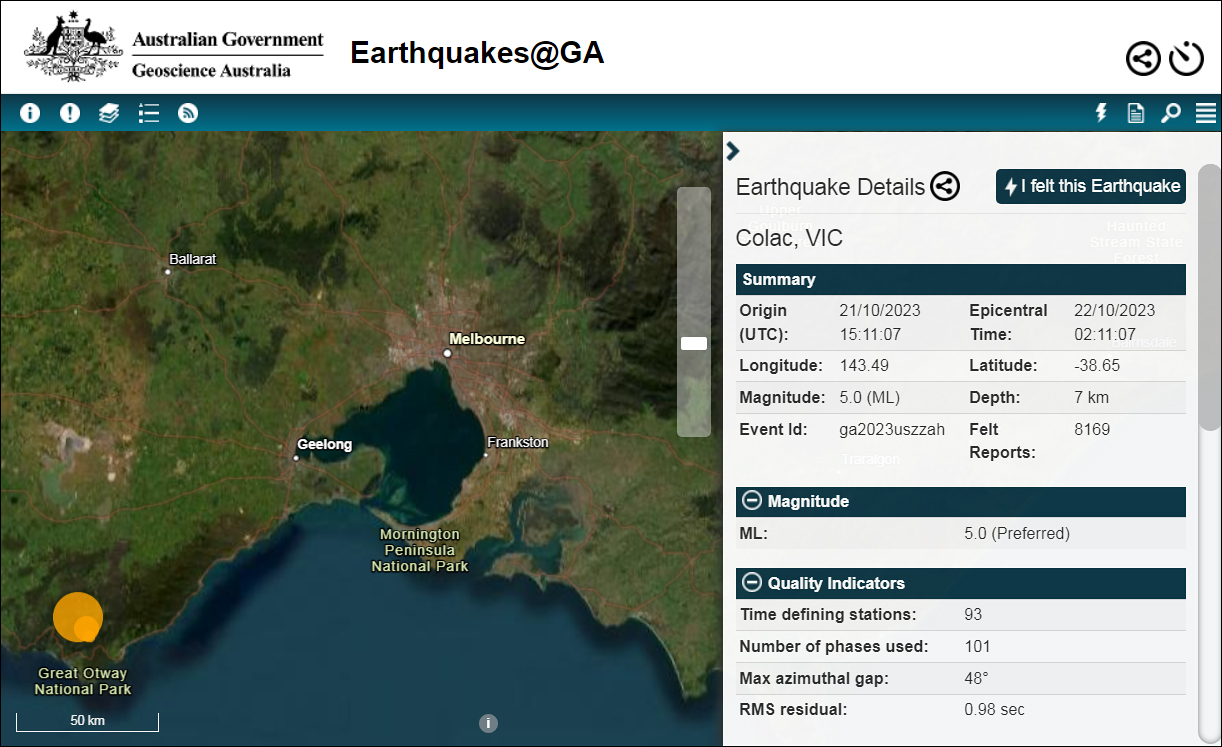Click the latitude value "-38.65"

coord(1097,366)
